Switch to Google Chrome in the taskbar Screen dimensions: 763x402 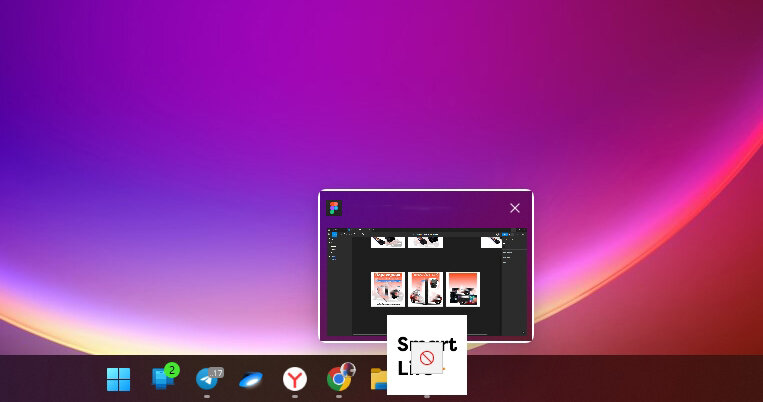coord(339,378)
